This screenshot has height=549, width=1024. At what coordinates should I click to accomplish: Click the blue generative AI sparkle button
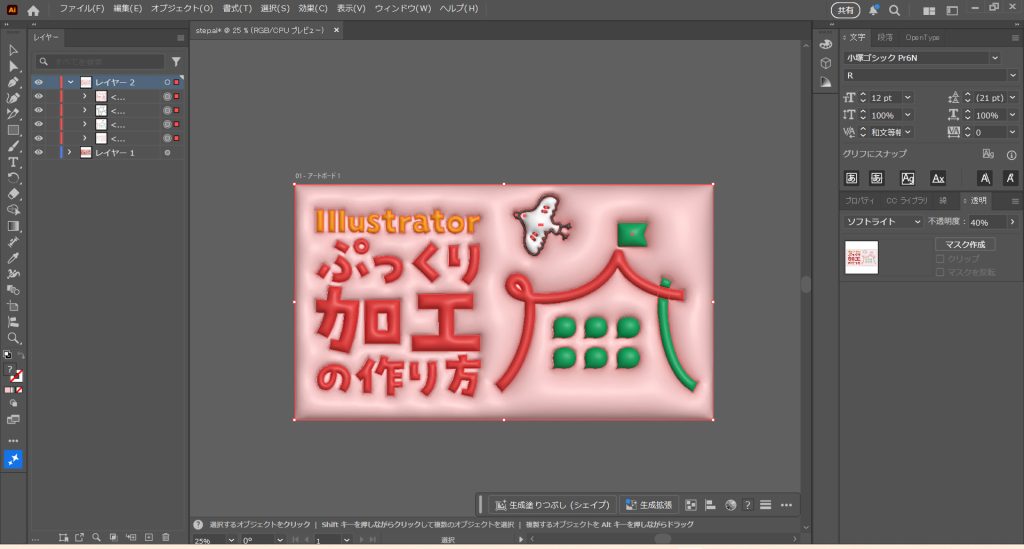click(x=14, y=459)
